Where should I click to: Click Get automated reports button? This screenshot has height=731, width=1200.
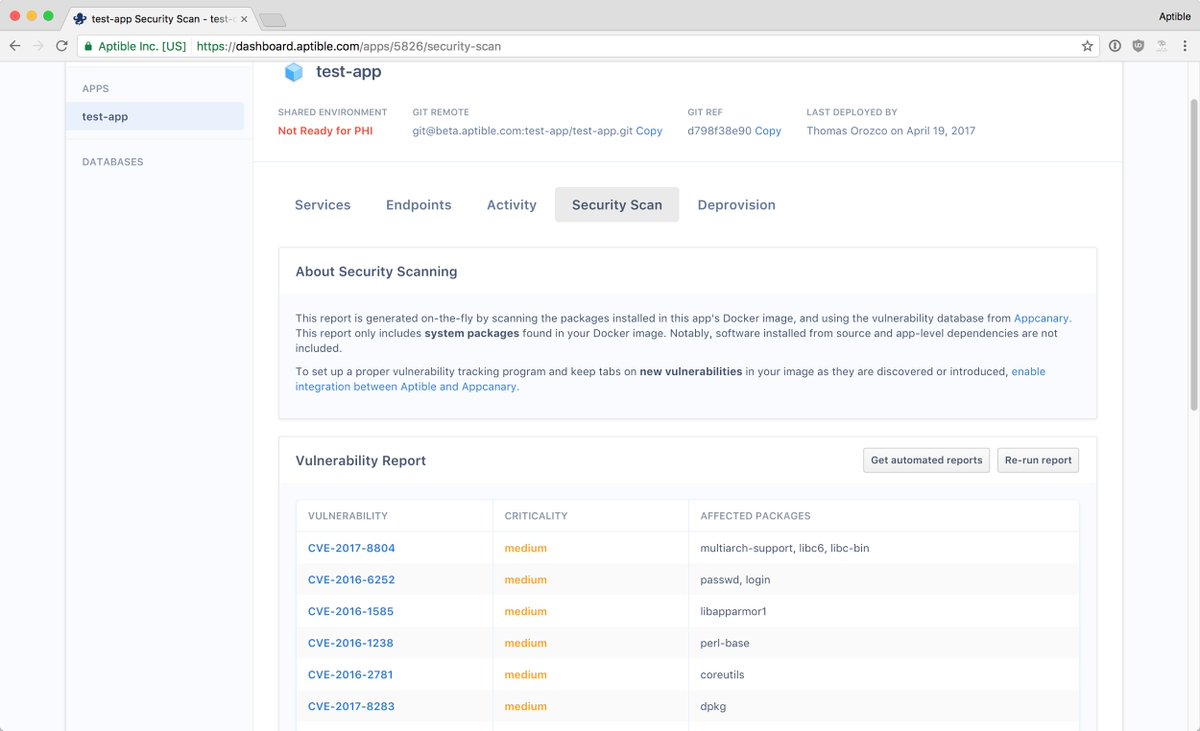pyautogui.click(x=927, y=460)
